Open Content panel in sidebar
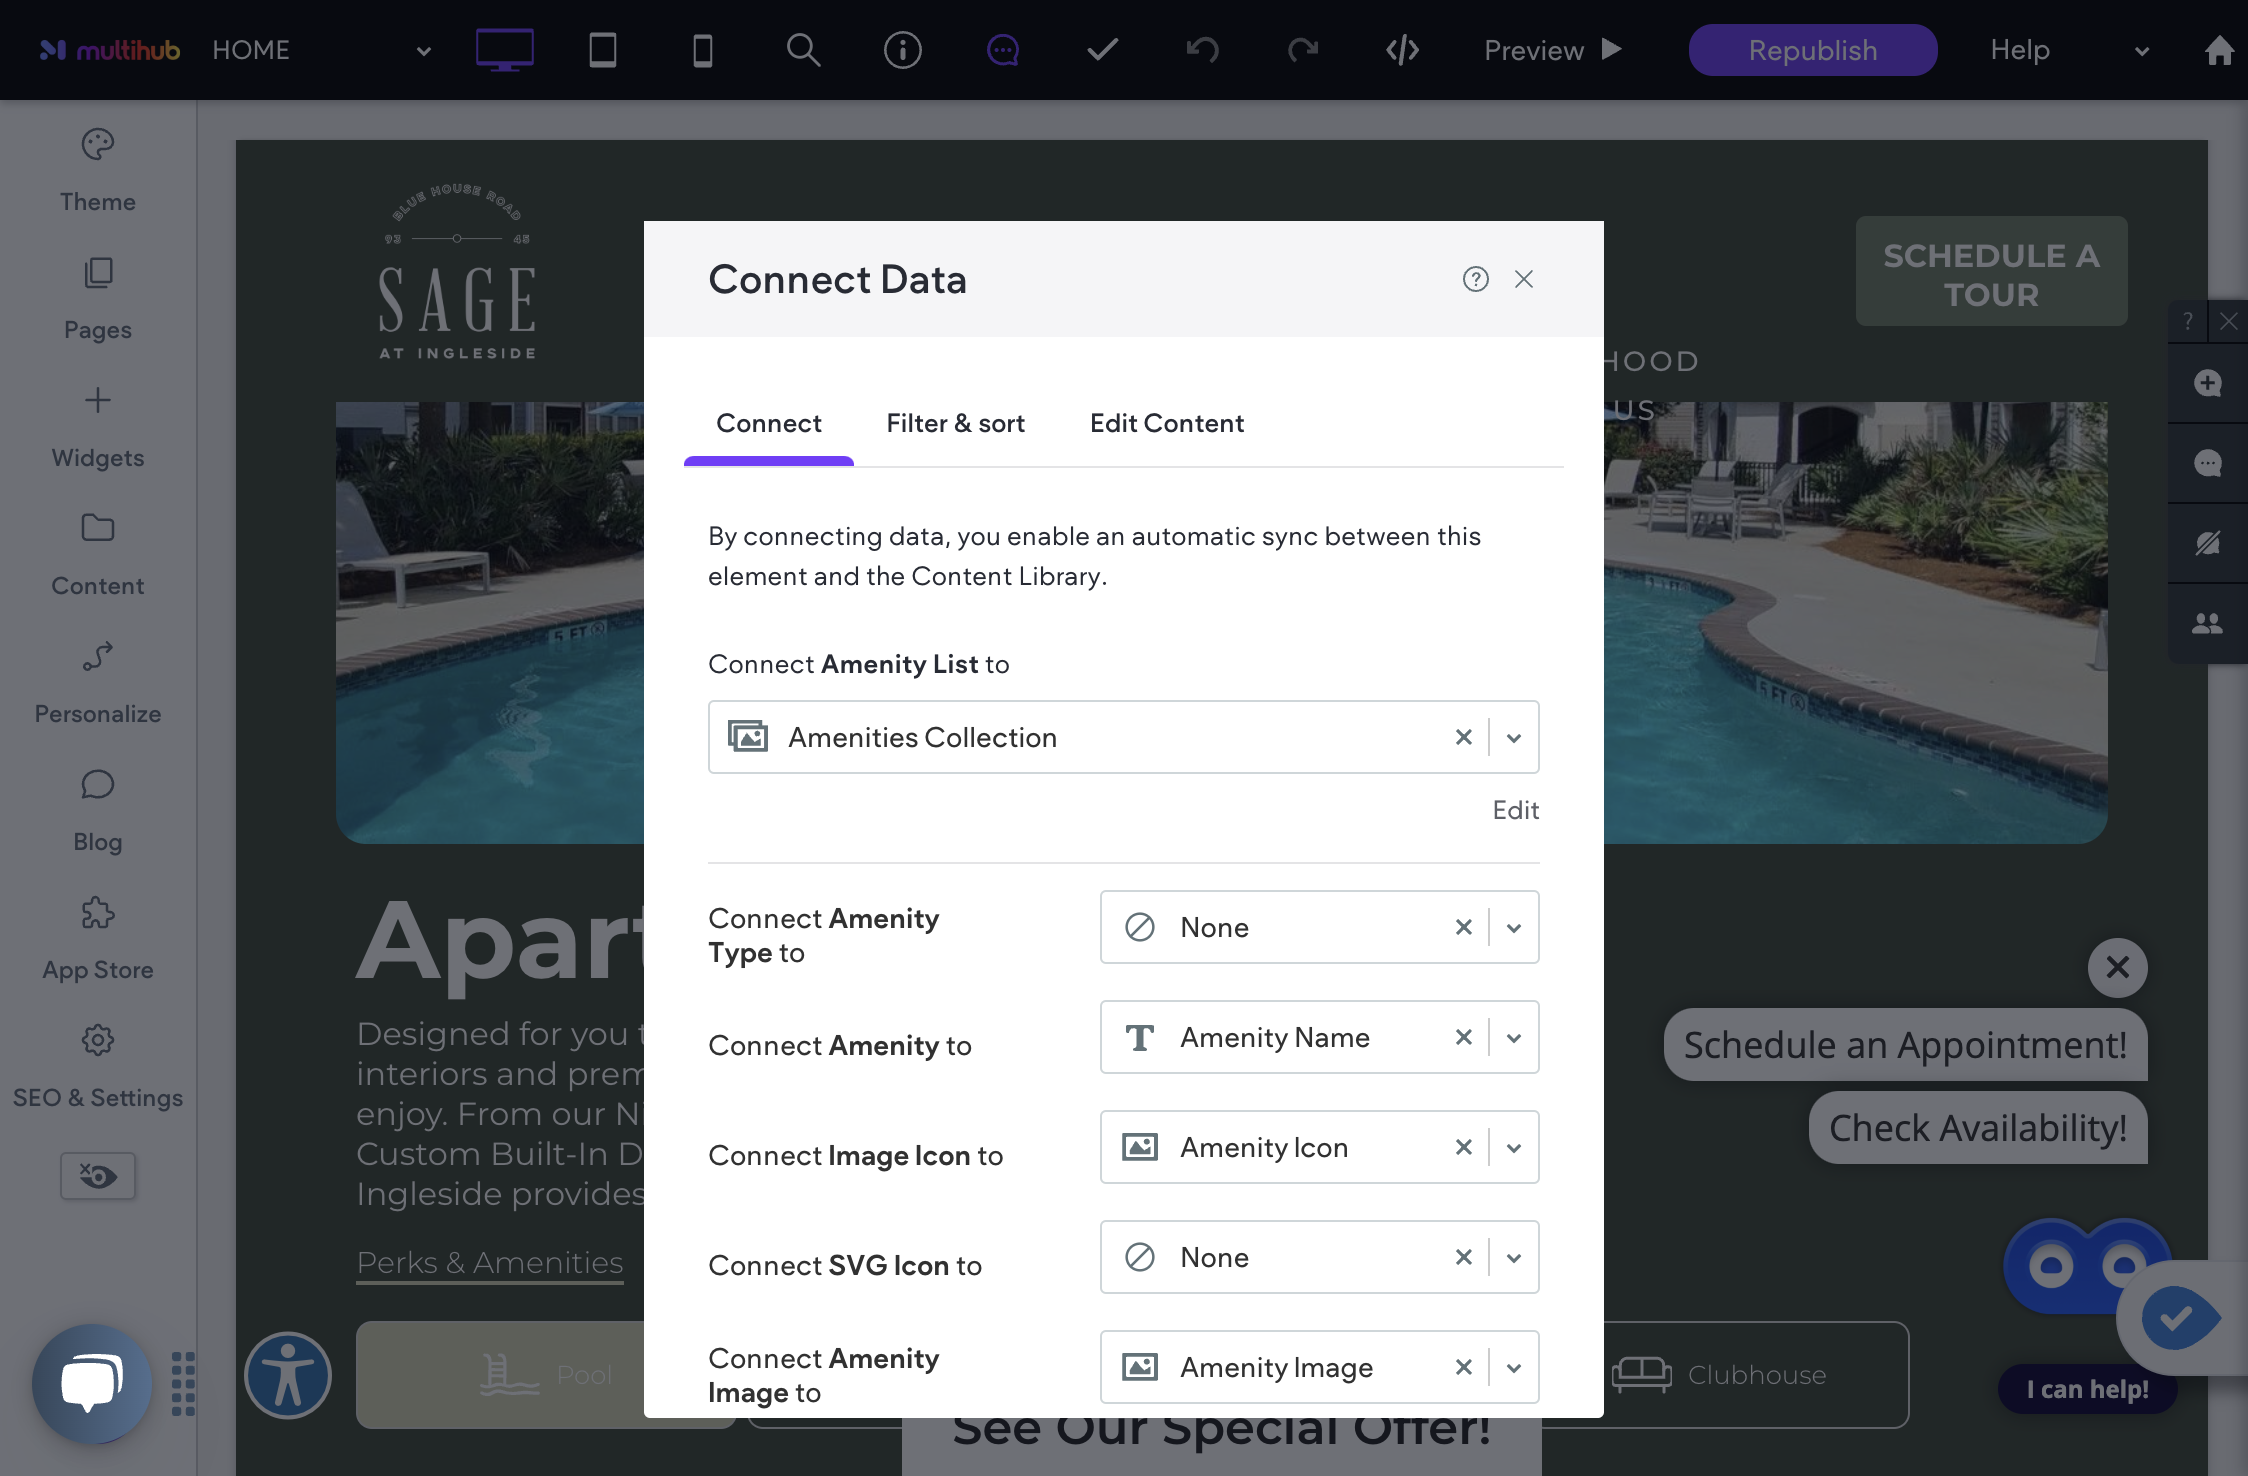The width and height of the screenshot is (2248, 1476). [x=98, y=555]
